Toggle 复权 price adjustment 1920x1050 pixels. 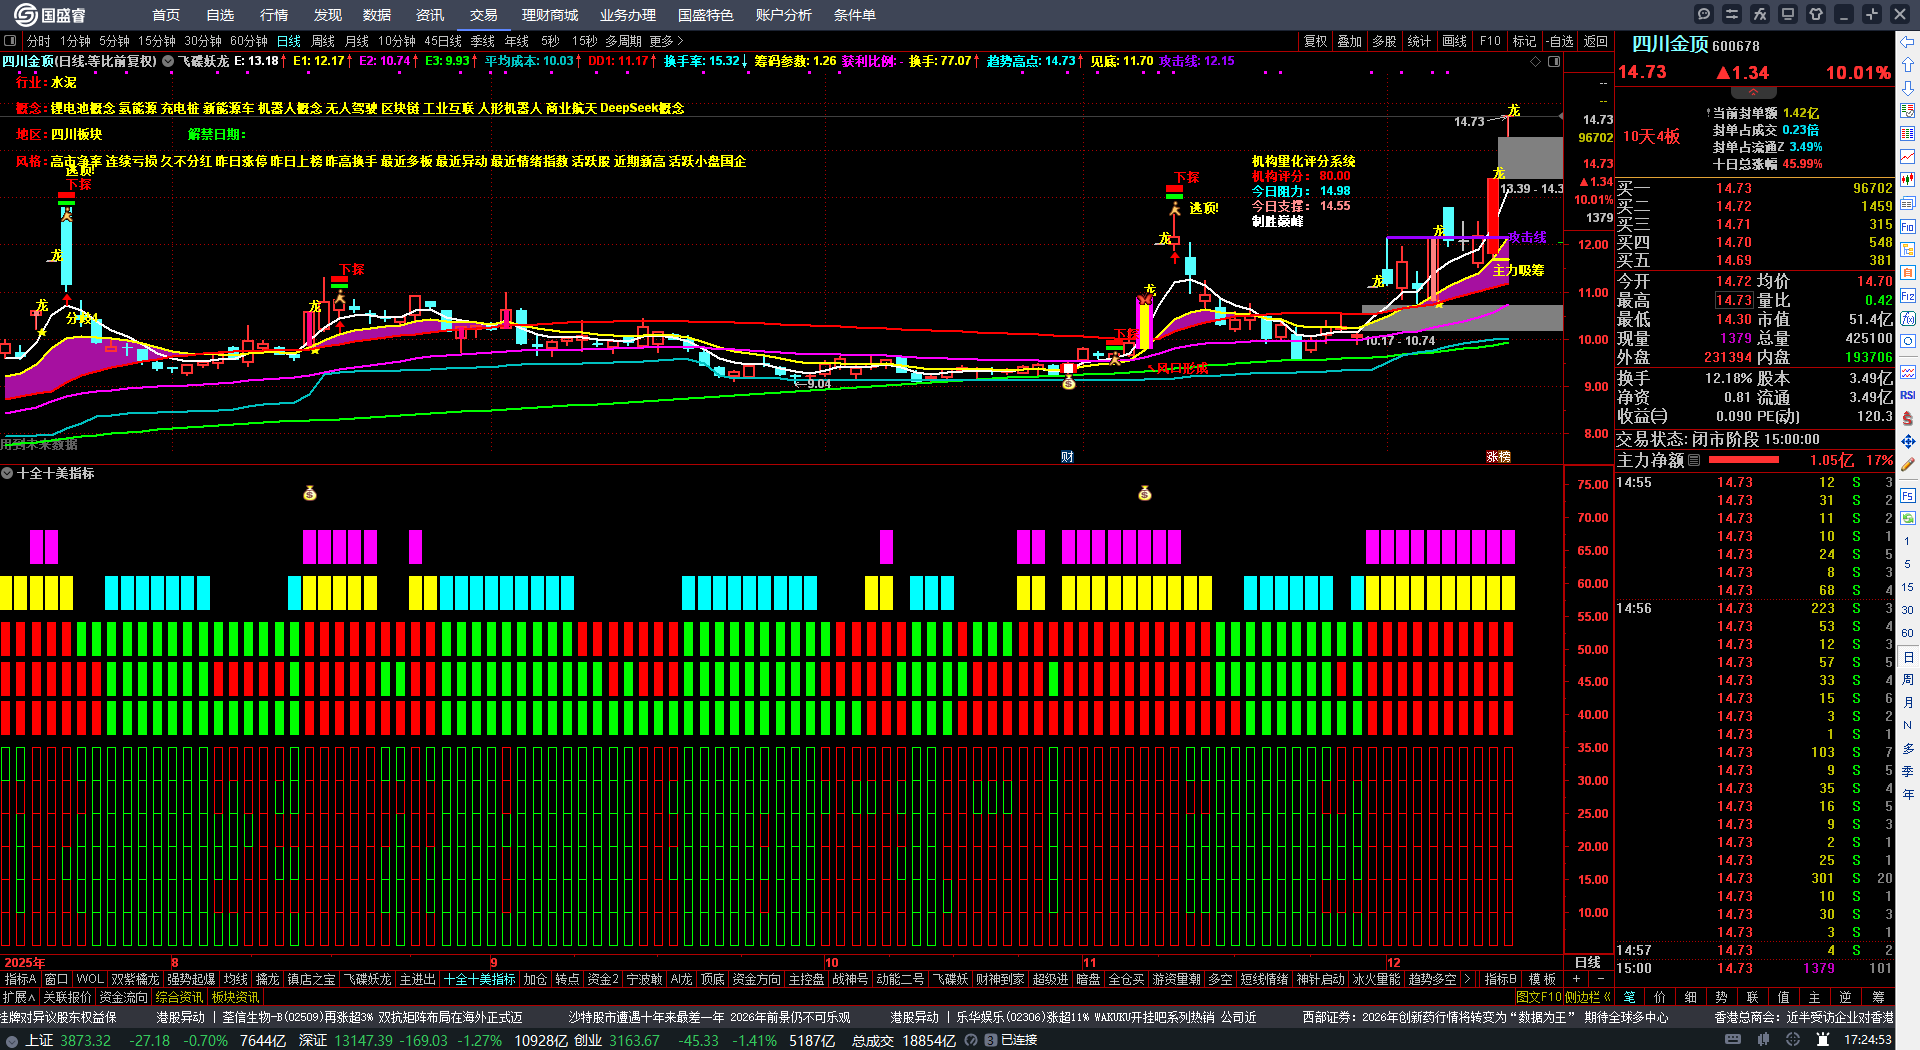coord(1315,41)
